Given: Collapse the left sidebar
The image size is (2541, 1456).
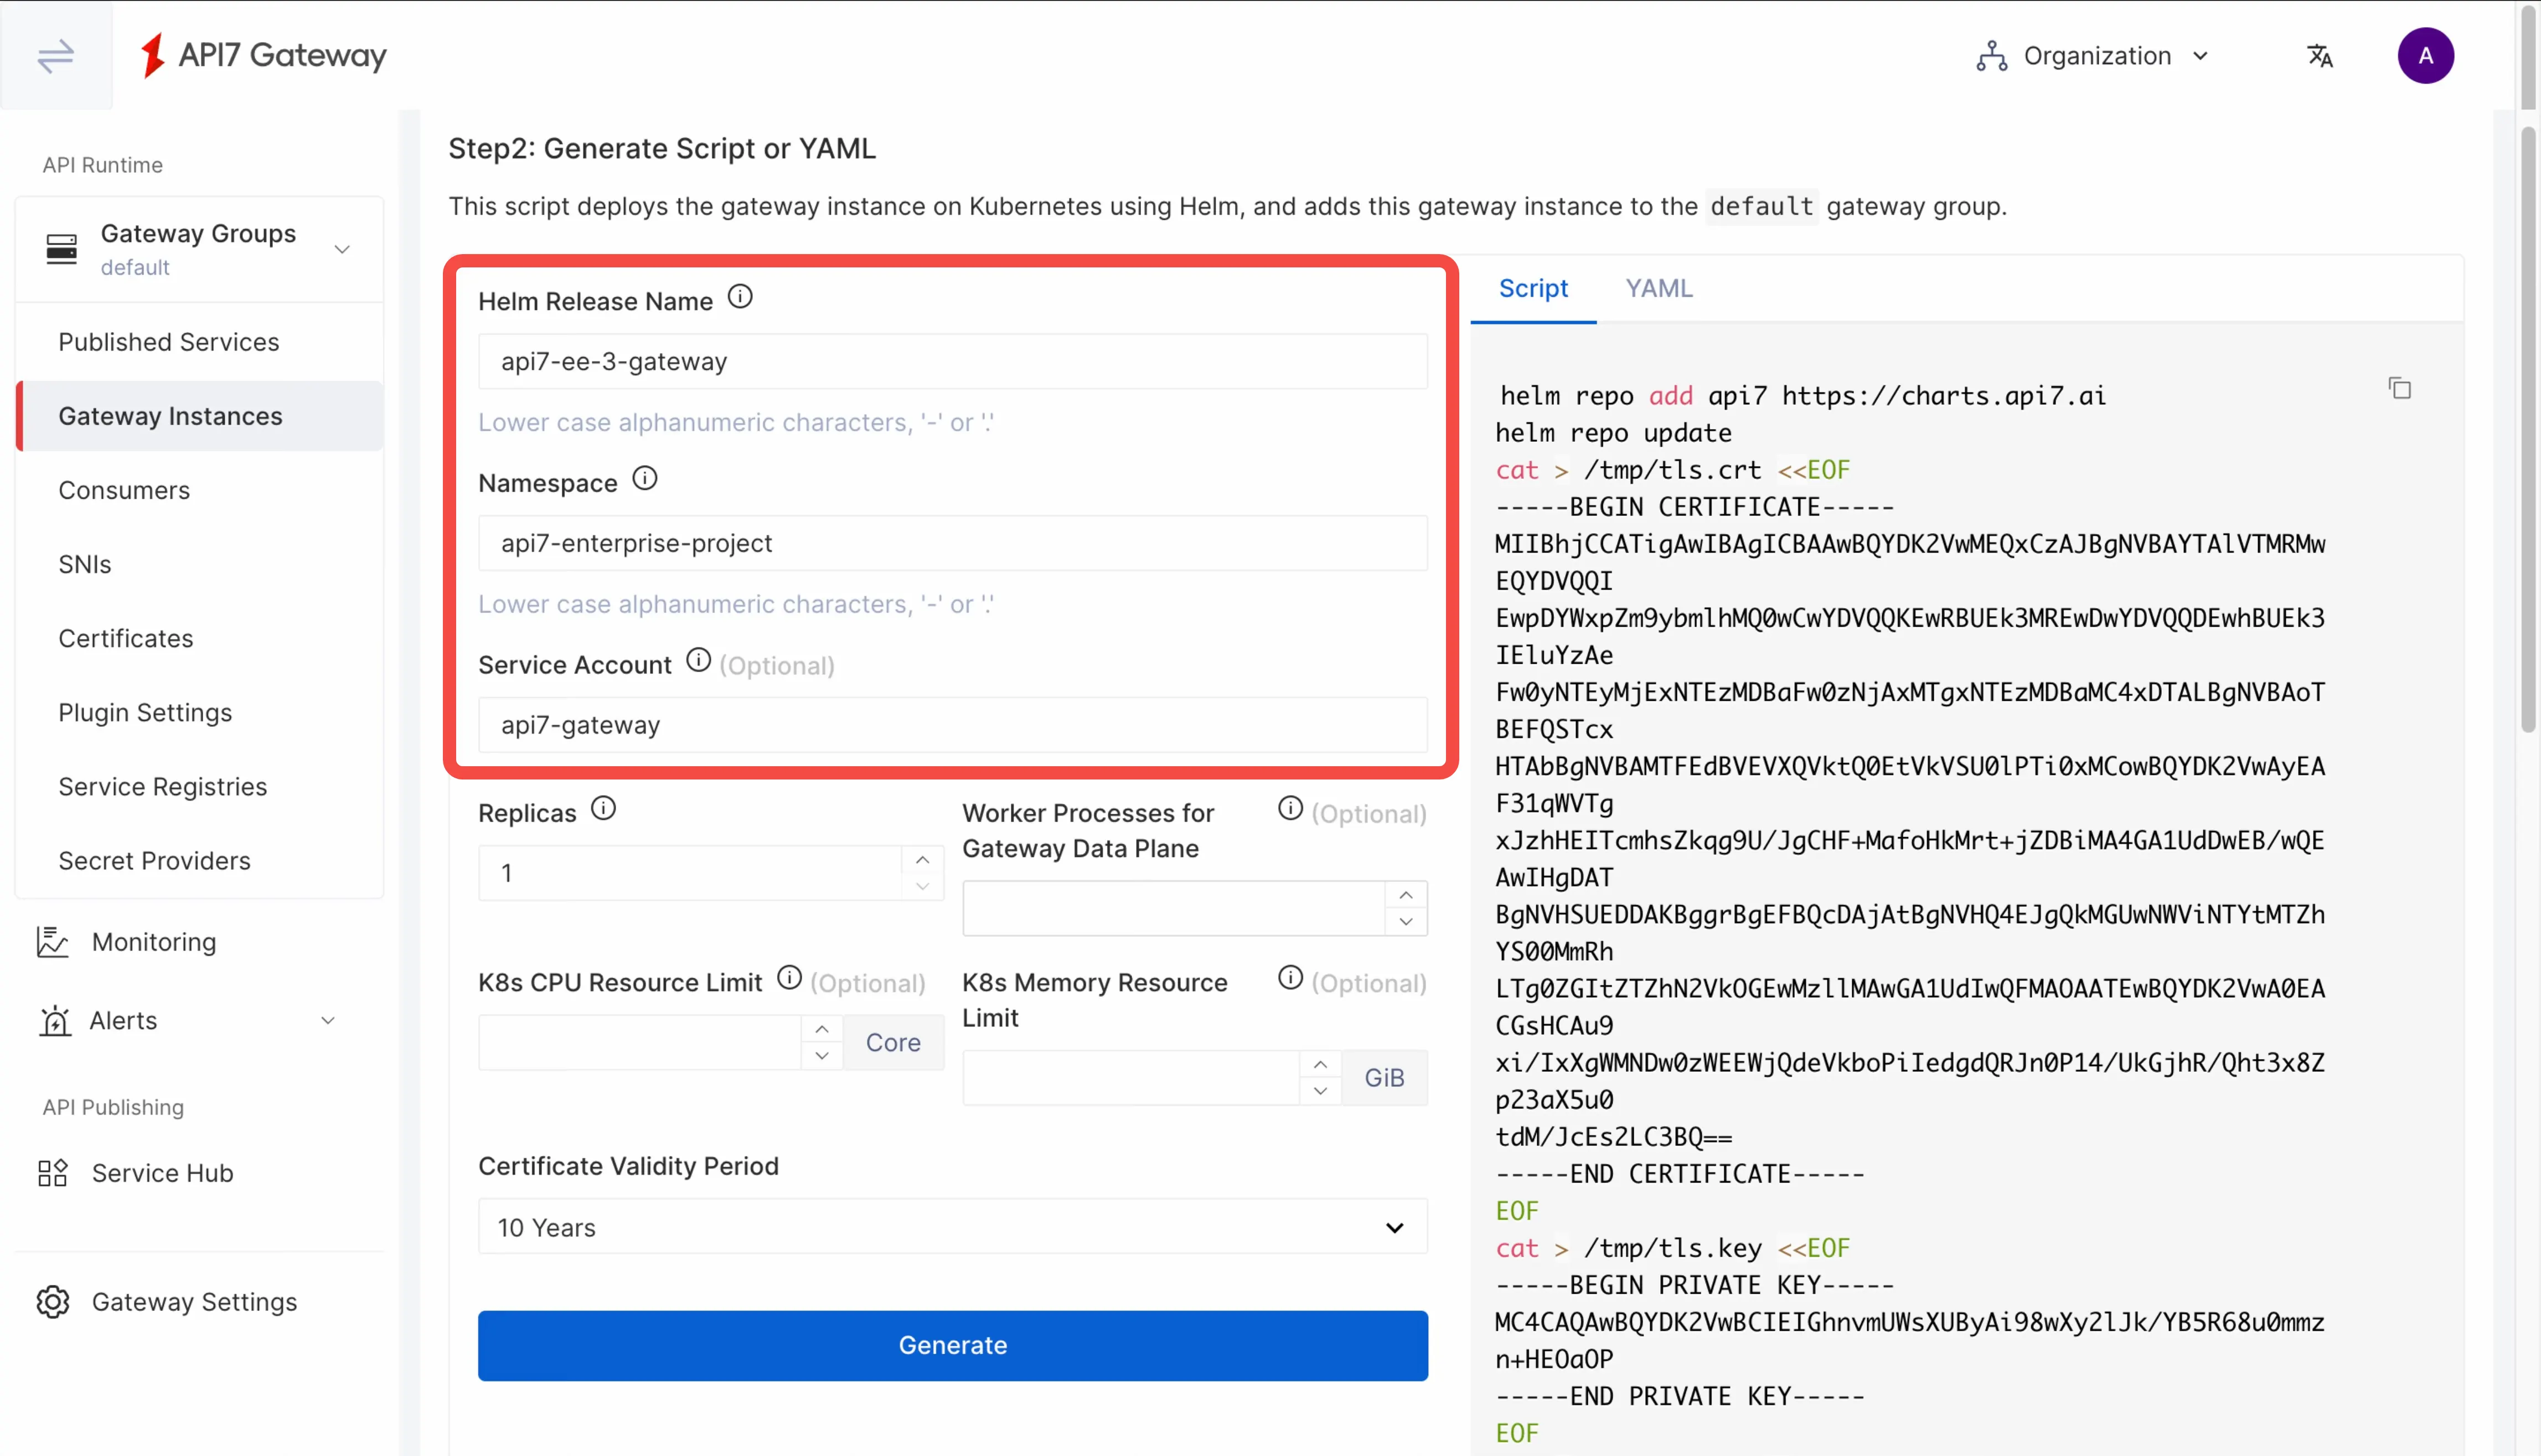Looking at the screenshot, I should pyautogui.click(x=55, y=57).
